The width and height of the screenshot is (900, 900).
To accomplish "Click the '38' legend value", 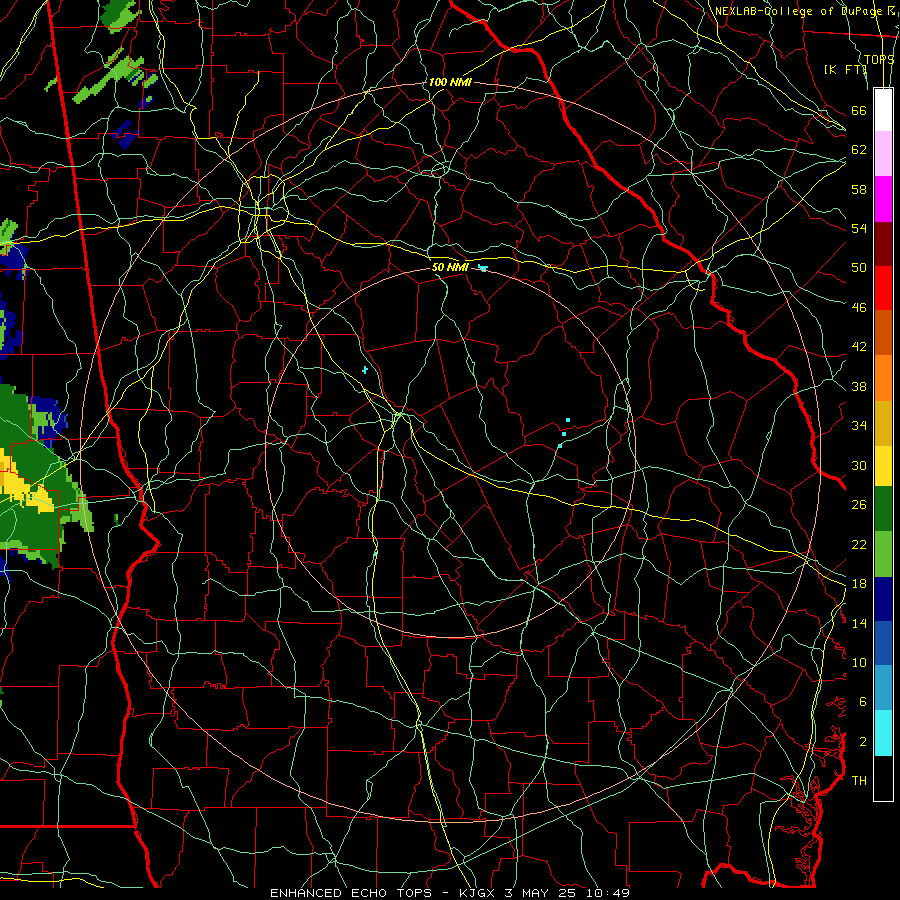I will coord(859,386).
